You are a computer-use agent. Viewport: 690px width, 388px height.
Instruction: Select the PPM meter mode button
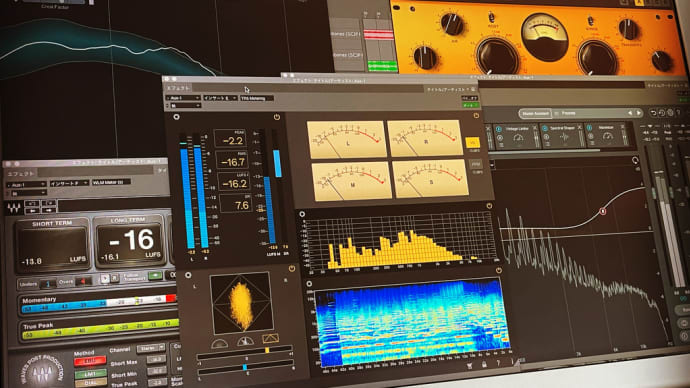[x=476, y=164]
